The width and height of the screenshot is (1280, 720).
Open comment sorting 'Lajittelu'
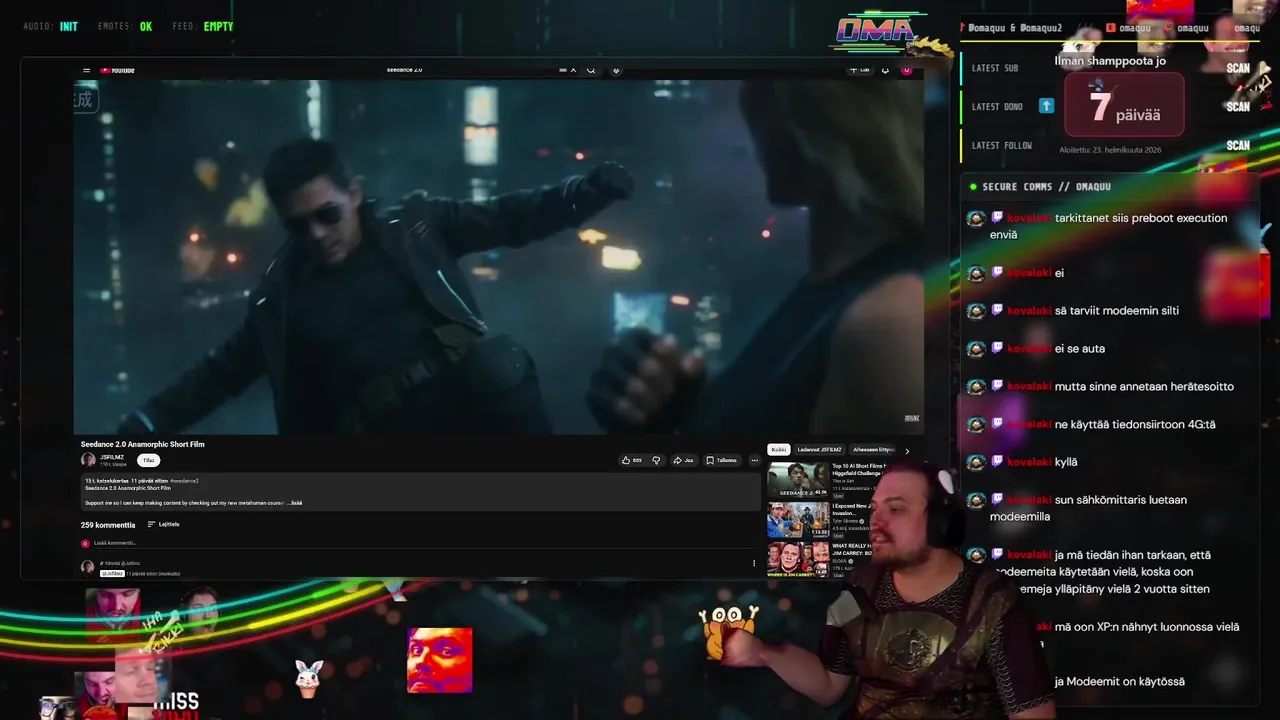[164, 524]
